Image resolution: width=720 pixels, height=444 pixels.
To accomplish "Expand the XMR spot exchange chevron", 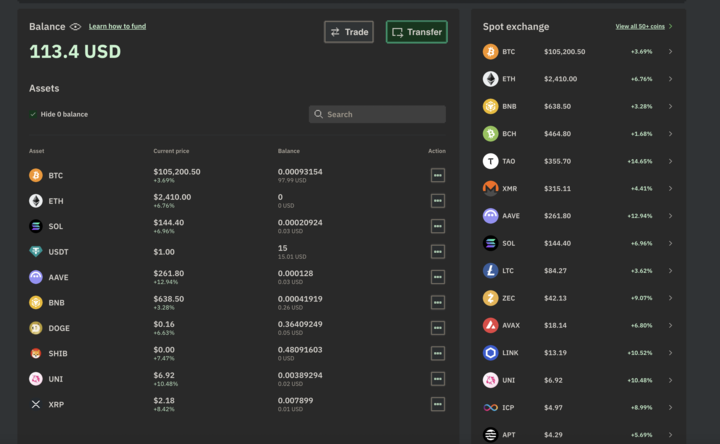I will coord(670,188).
